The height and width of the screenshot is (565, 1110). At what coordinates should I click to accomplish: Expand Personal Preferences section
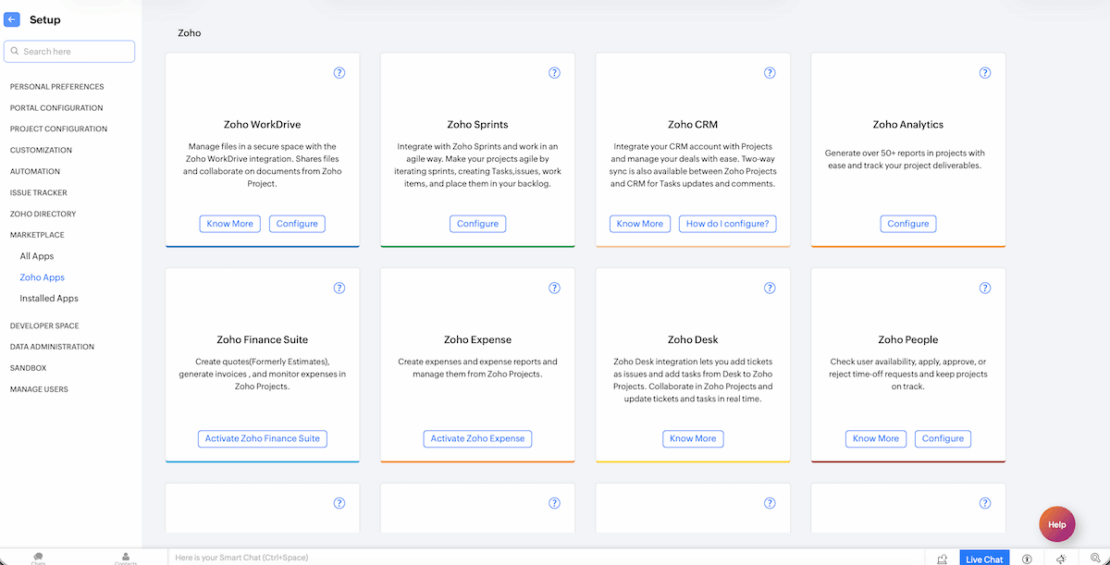[57, 87]
